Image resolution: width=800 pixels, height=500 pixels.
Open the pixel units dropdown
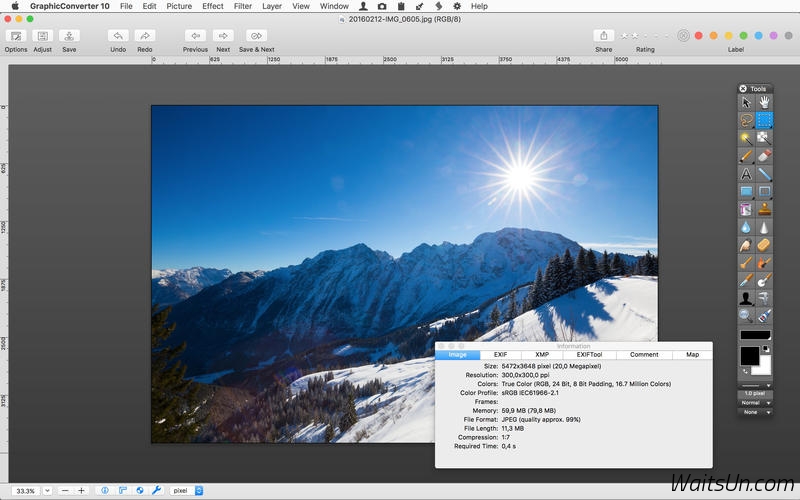click(x=186, y=490)
